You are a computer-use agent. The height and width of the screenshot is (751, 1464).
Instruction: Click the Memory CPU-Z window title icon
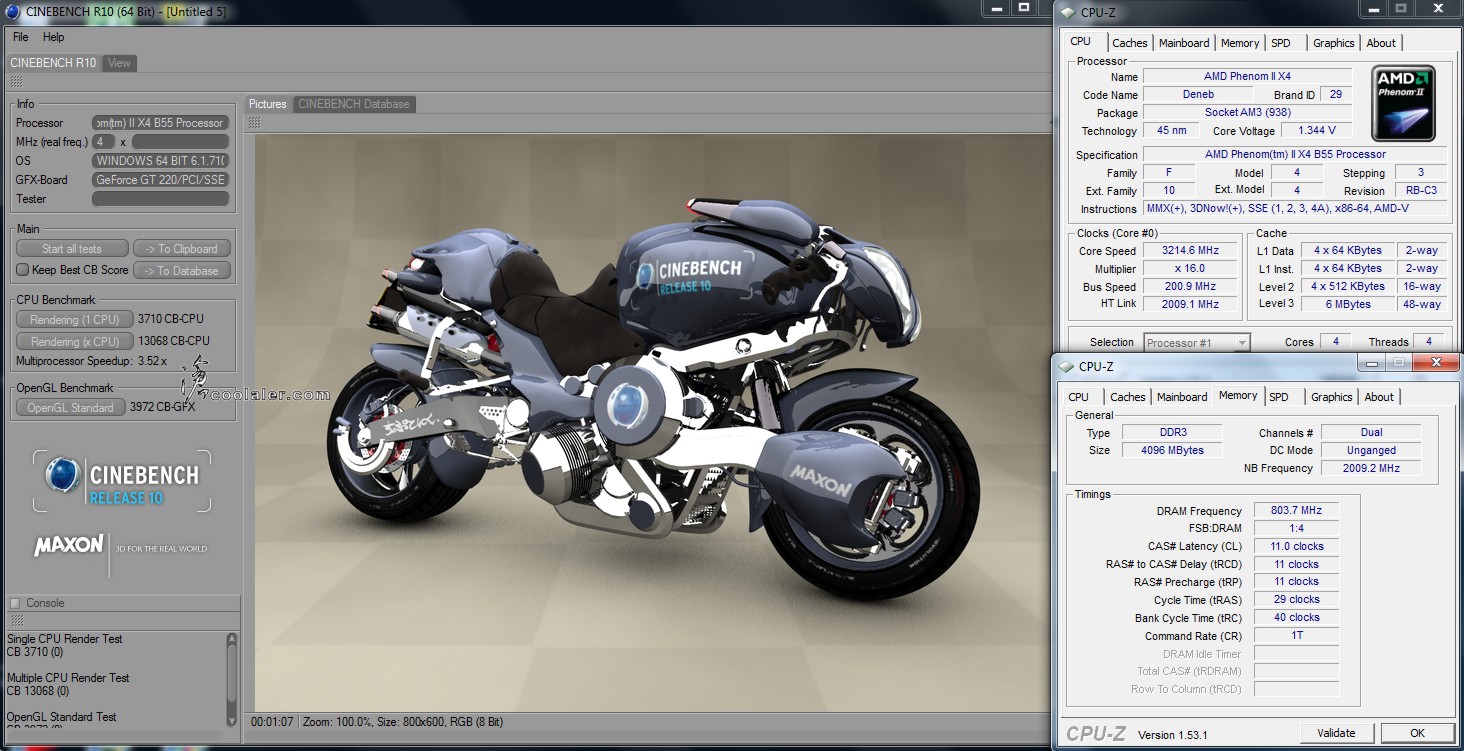coord(1067,367)
